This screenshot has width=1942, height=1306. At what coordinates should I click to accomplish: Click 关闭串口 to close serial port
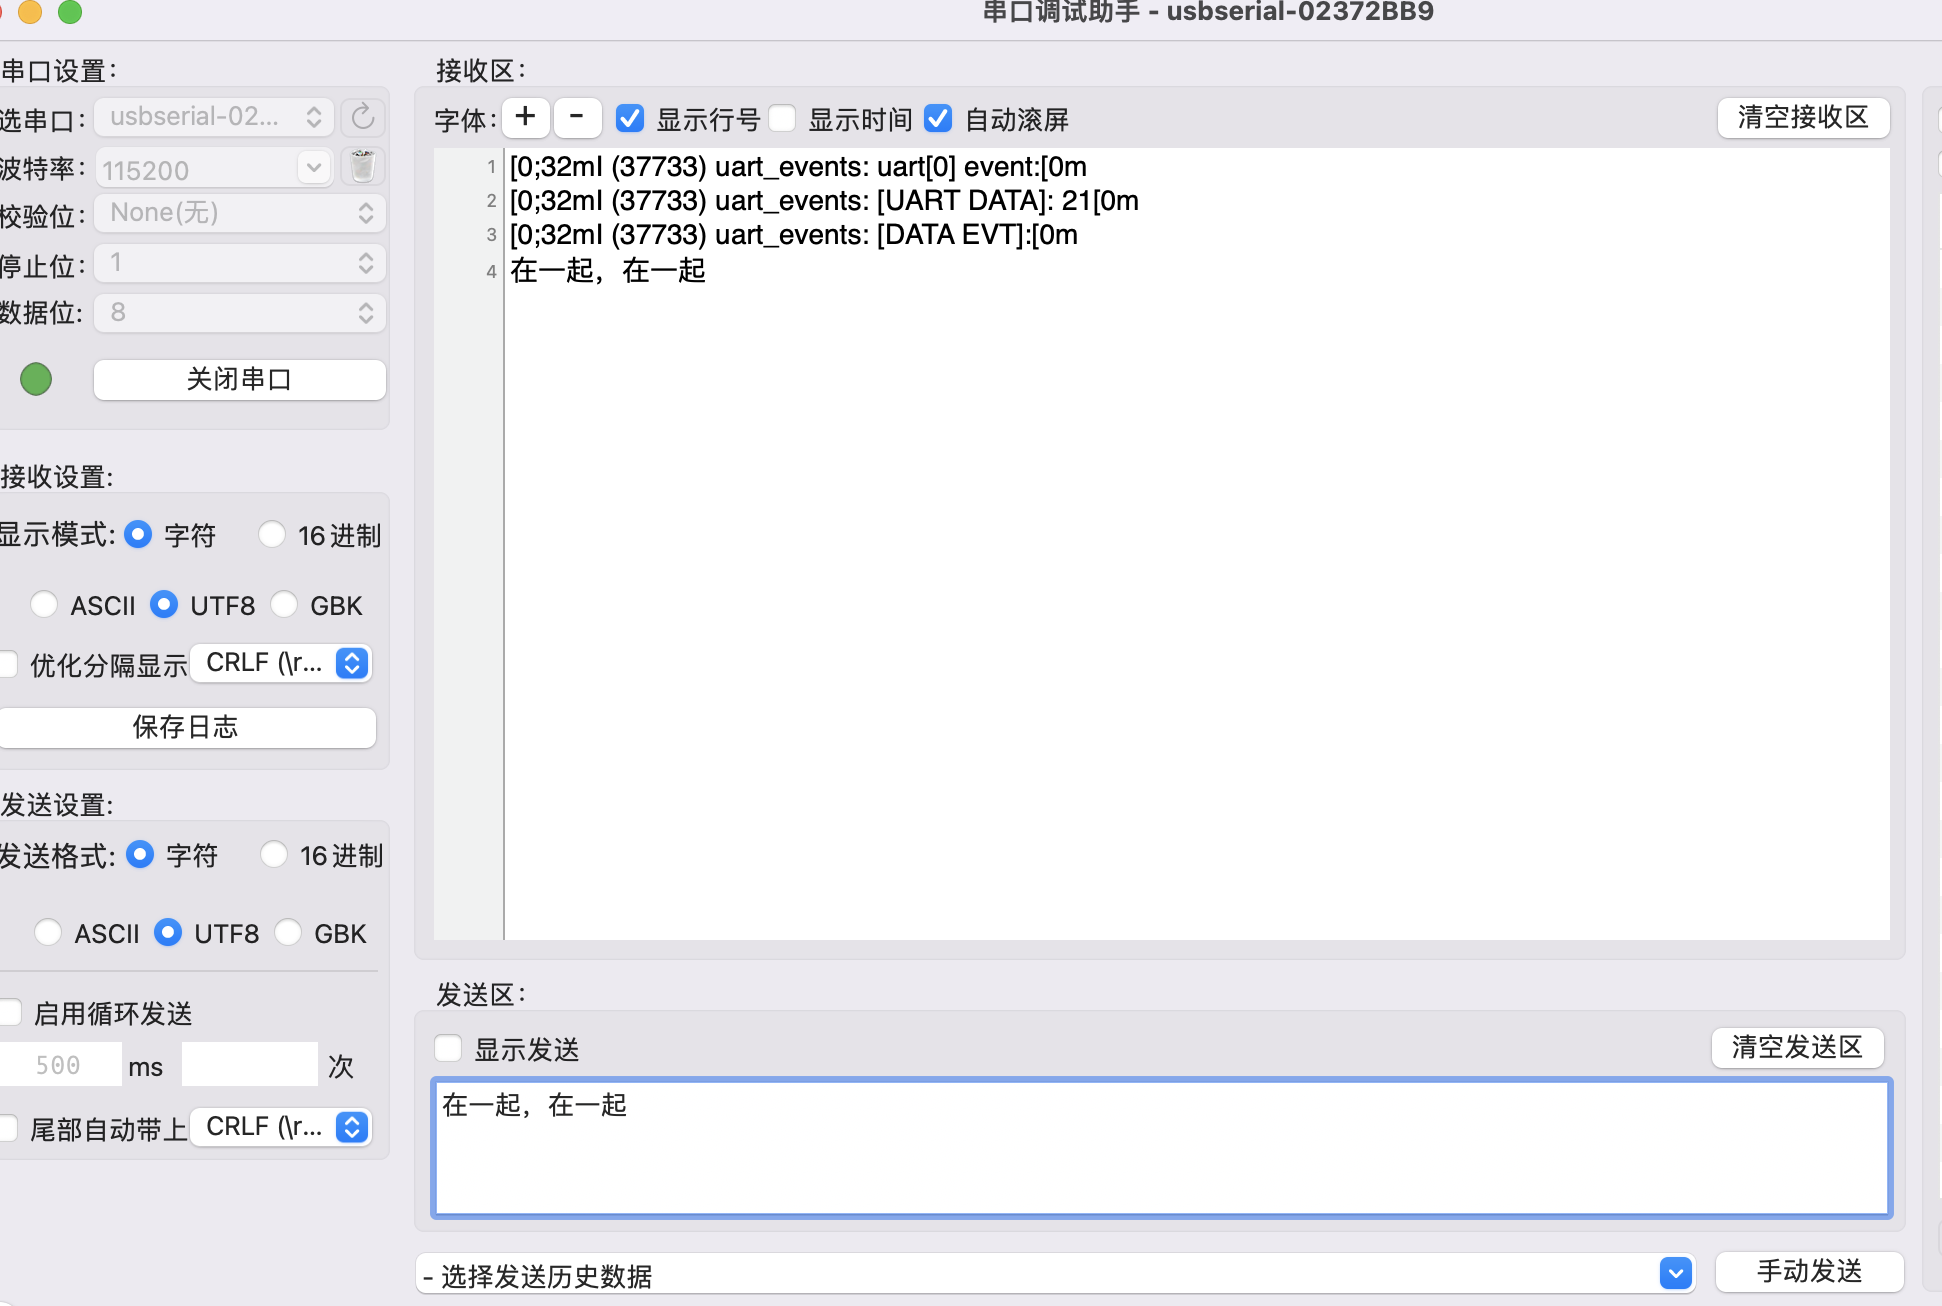tap(239, 379)
